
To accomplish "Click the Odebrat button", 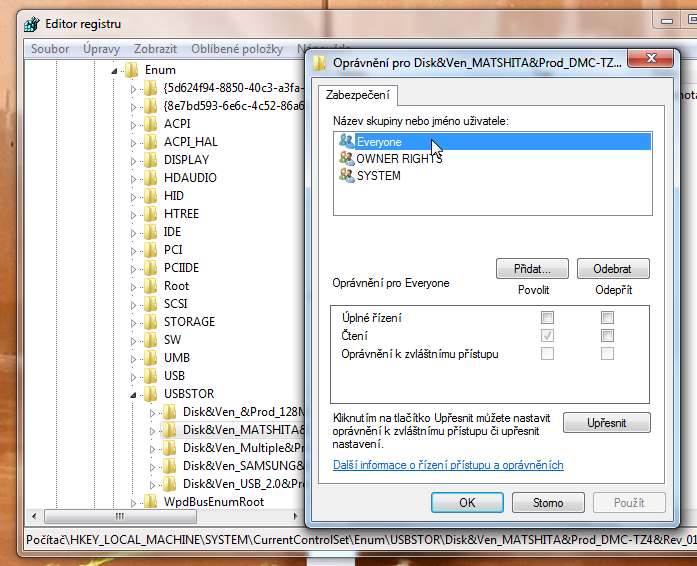I will point(613,269).
